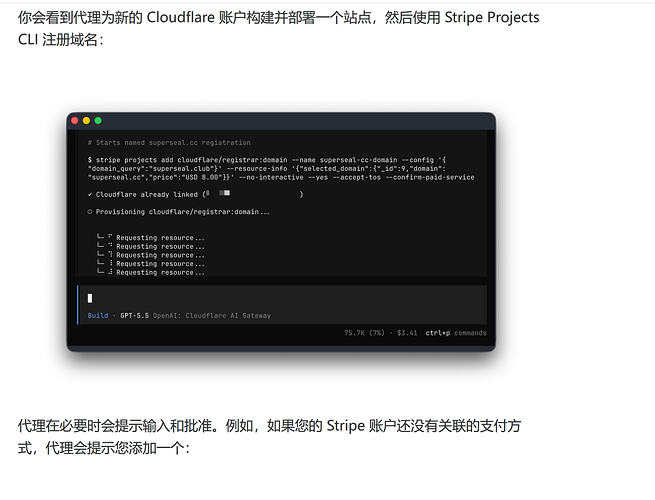Click the yellow minimize dot on terminal window
Screen dimensions: 655x500
[x=86, y=121]
